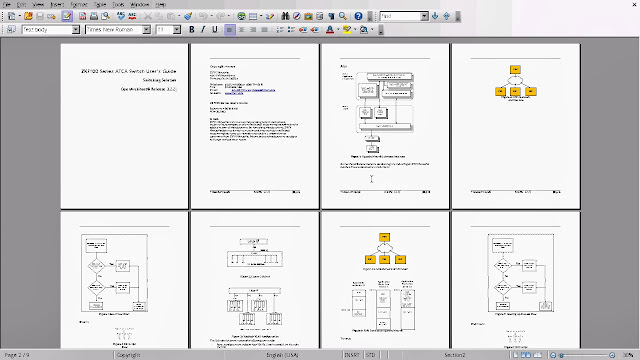This screenshot has height=360, width=640.
Task: Click the Spelling and Grammar check icon
Action: point(120,16)
